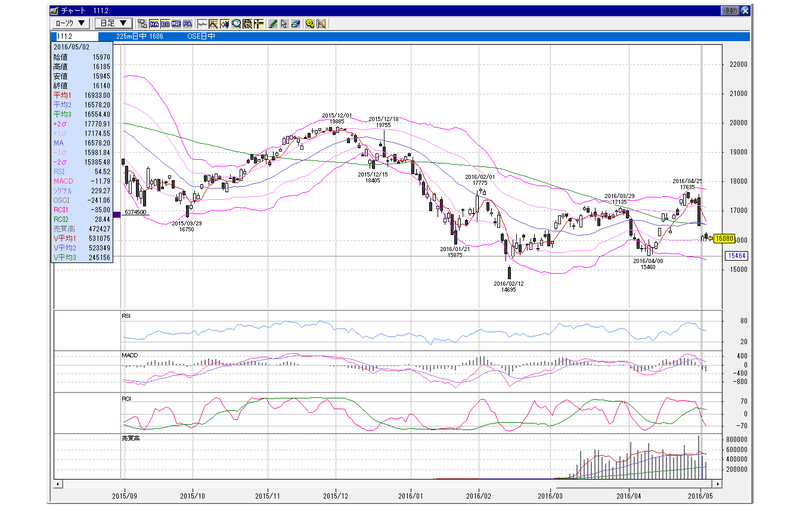Click the 連動 button in title bar

pos(730,10)
